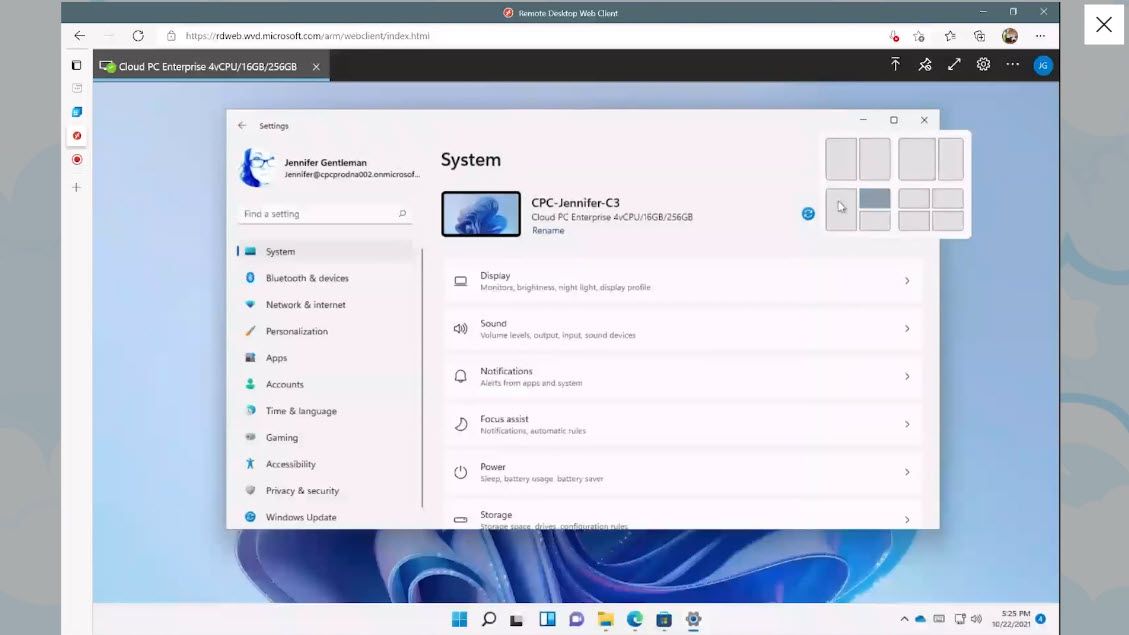Open taskbar Search magnifier
This screenshot has width=1129, height=635.
point(489,619)
